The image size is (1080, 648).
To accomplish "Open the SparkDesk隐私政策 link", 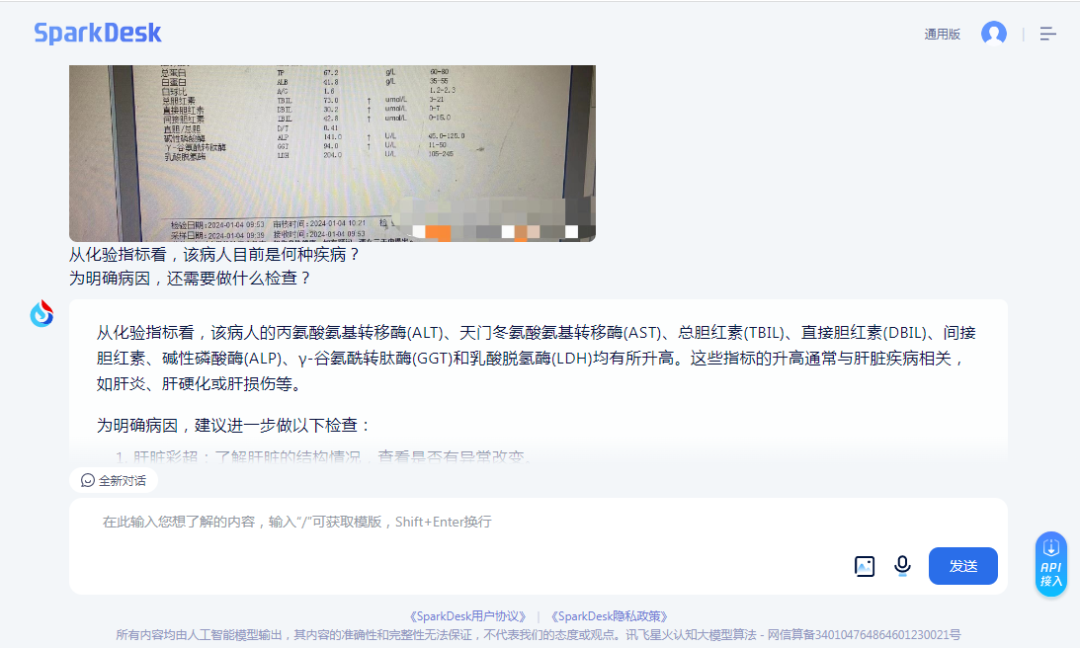I will (609, 616).
